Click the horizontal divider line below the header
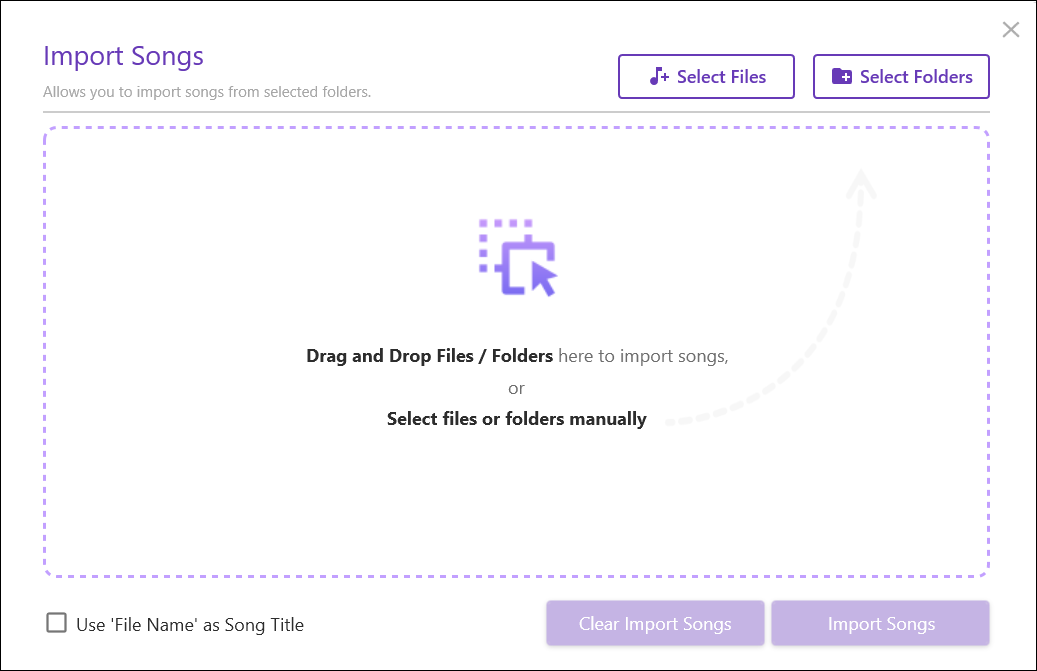Viewport: 1037px width, 671px height. (x=516, y=112)
